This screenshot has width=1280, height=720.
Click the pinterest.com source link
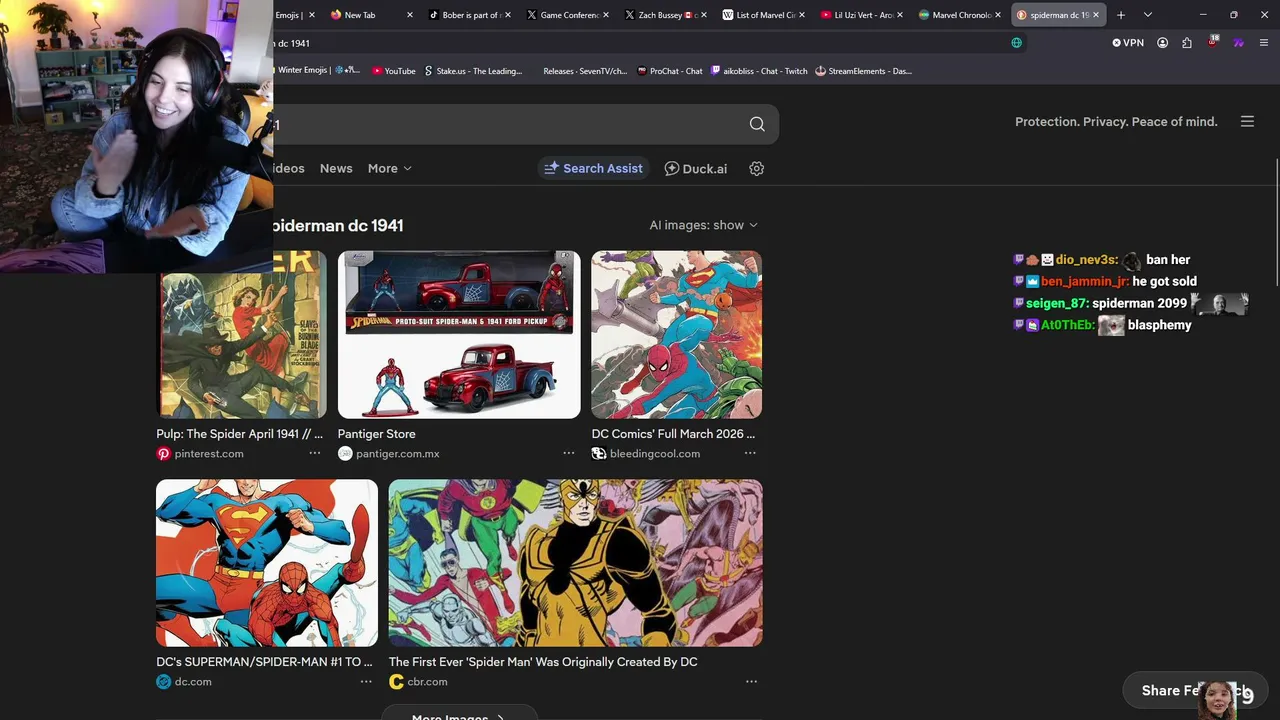(209, 454)
